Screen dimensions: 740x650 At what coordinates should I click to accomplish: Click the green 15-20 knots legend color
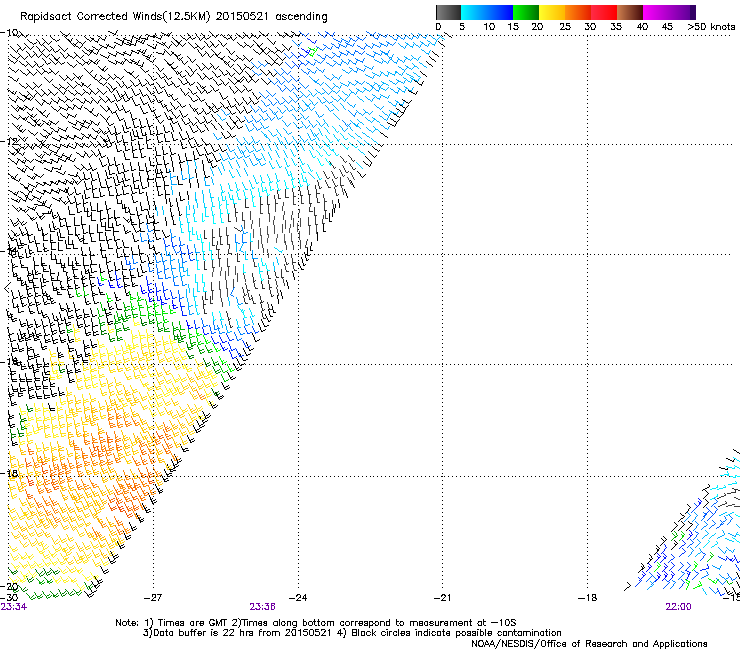[x=526, y=12]
